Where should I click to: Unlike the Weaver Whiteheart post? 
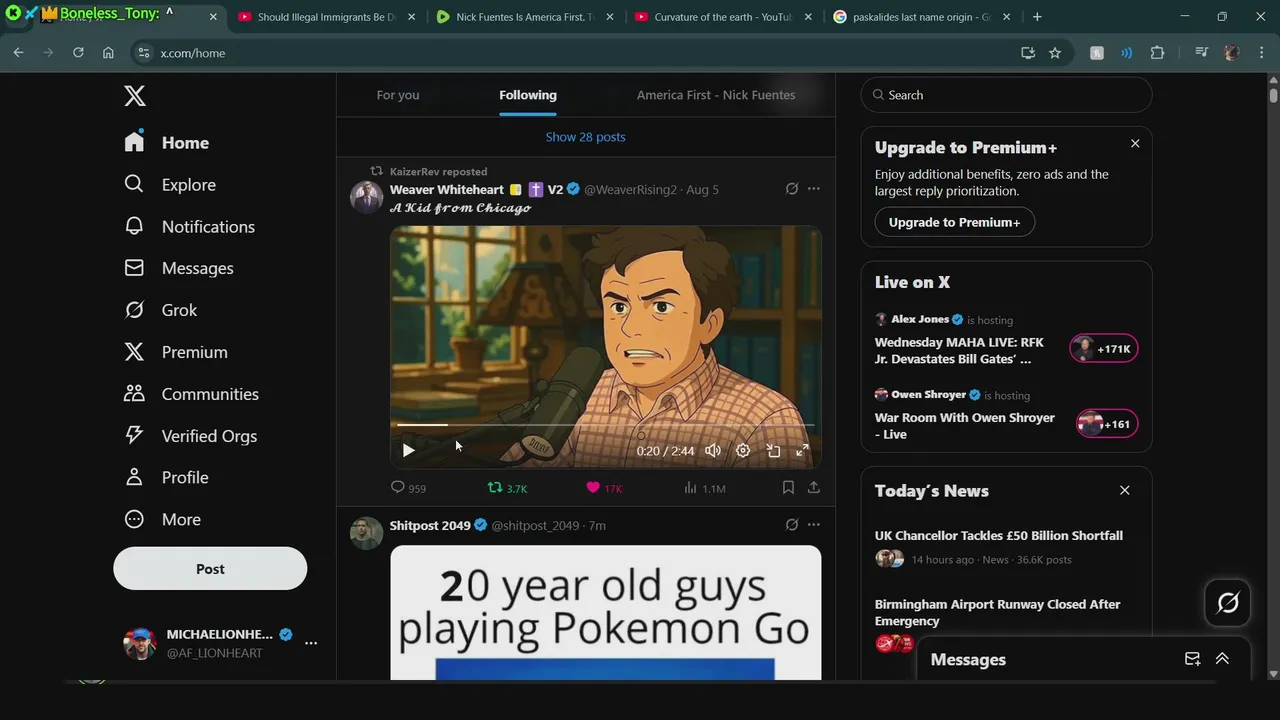[x=604, y=488]
